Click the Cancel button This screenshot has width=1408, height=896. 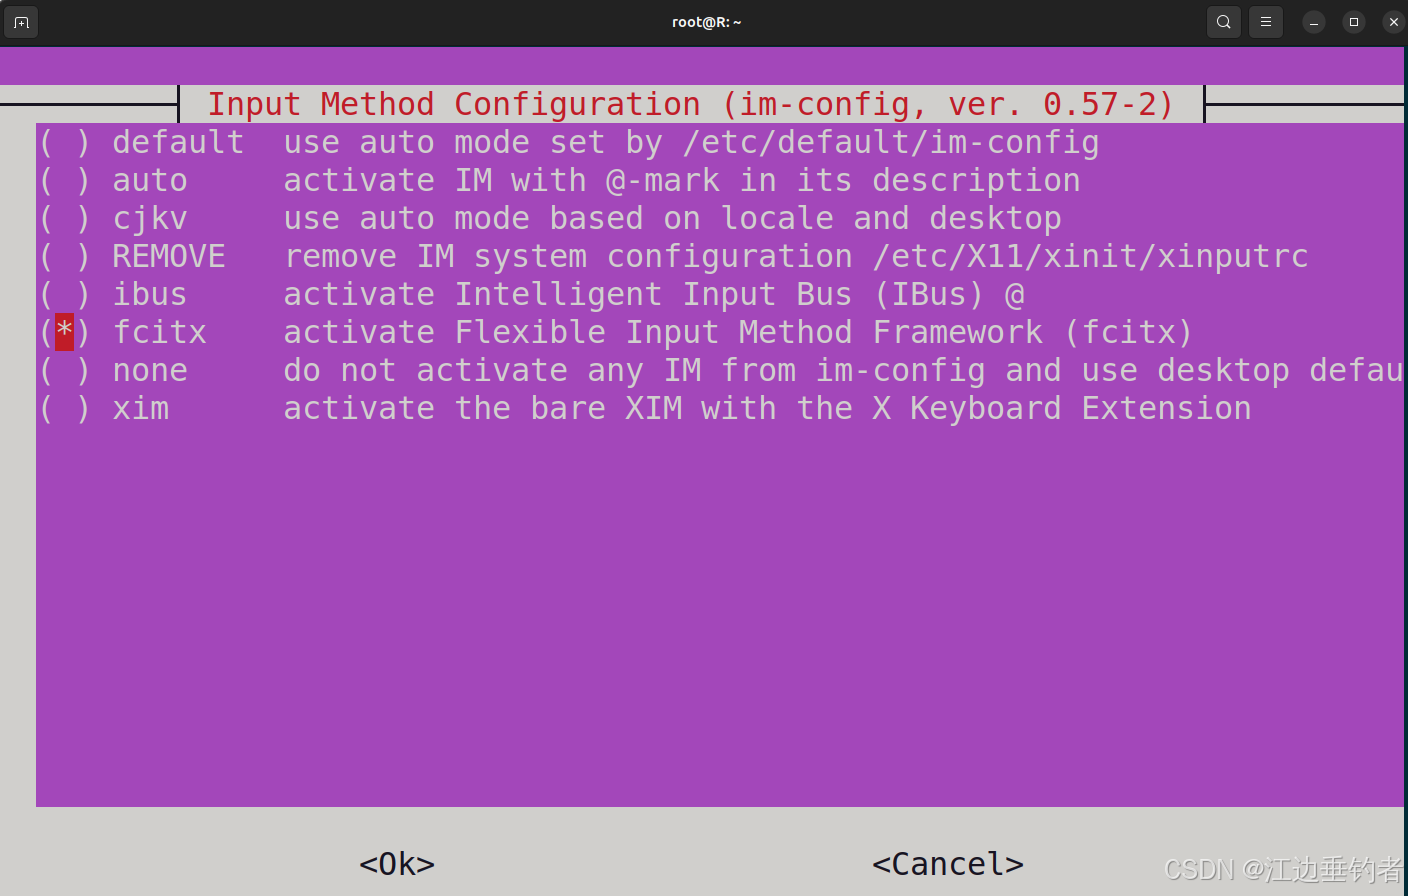tap(948, 864)
